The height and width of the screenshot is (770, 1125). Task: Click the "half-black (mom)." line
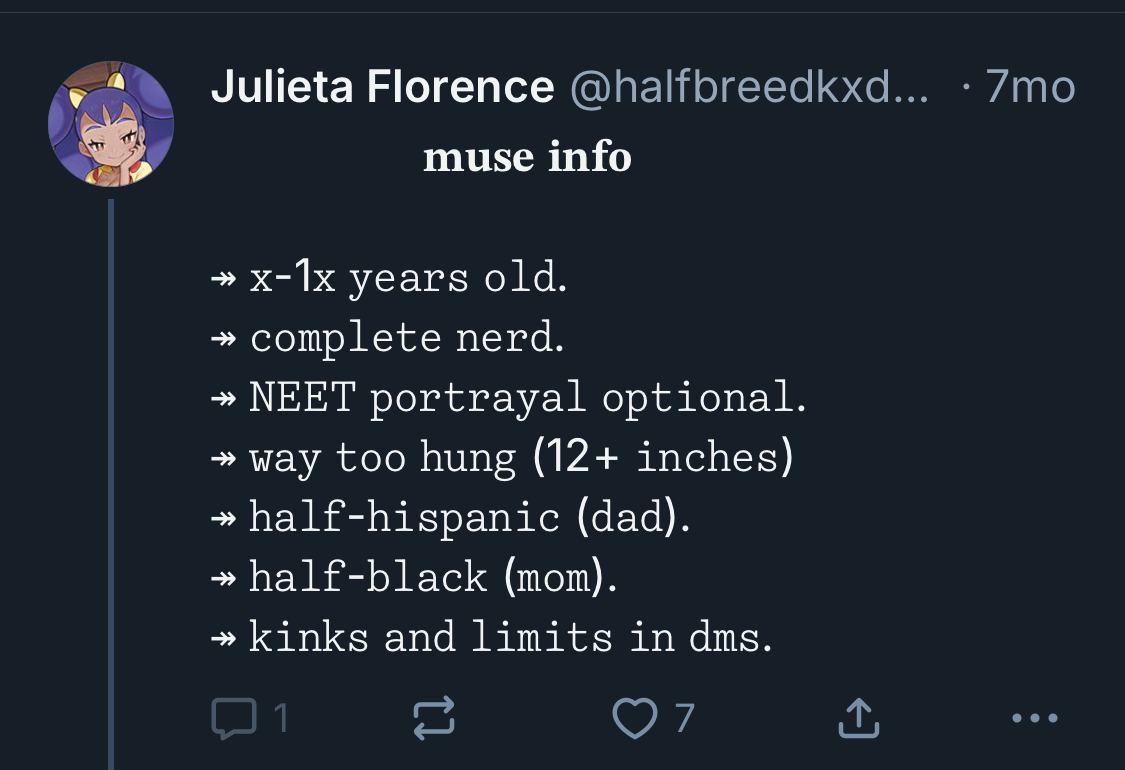pyautogui.click(x=432, y=578)
